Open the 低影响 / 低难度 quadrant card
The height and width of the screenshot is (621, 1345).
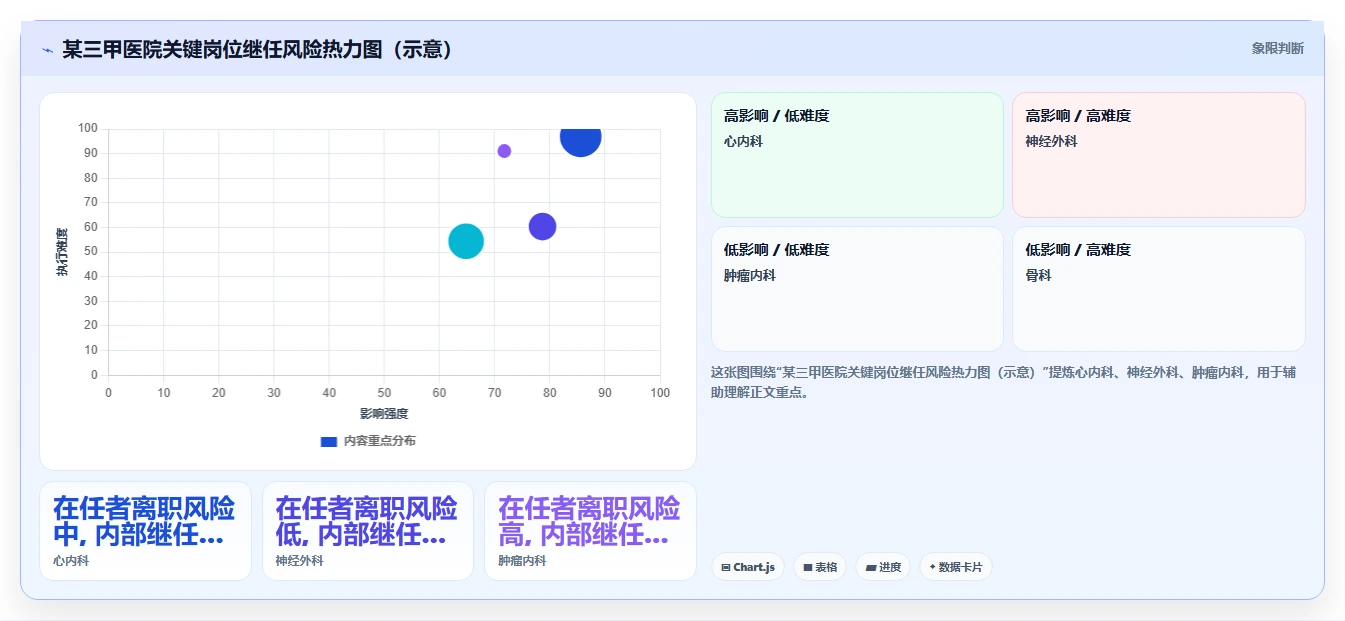[x=857, y=289]
